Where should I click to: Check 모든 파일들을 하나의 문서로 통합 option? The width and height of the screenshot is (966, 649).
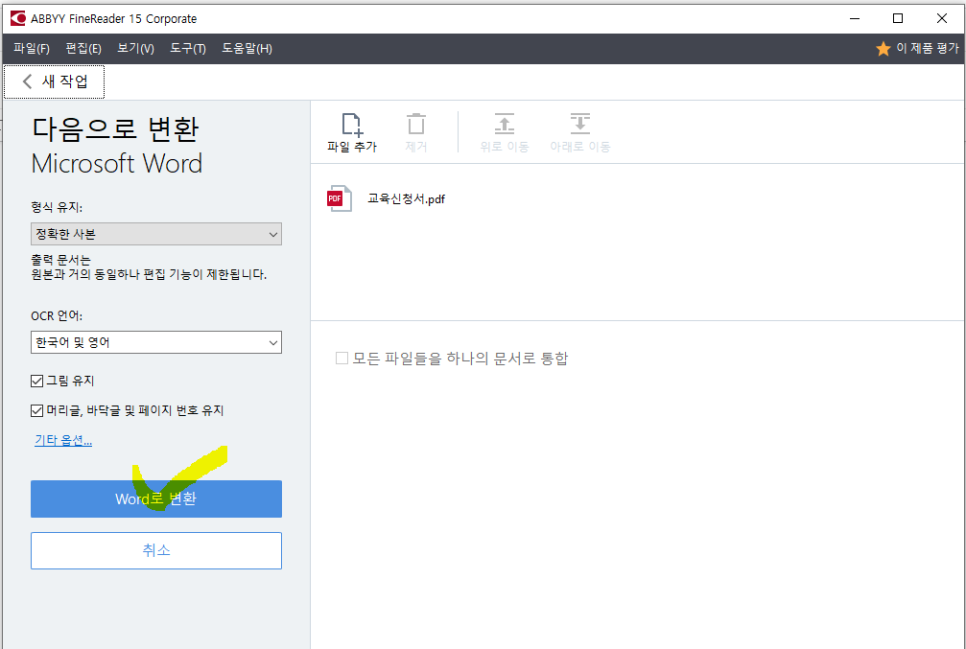(x=342, y=358)
